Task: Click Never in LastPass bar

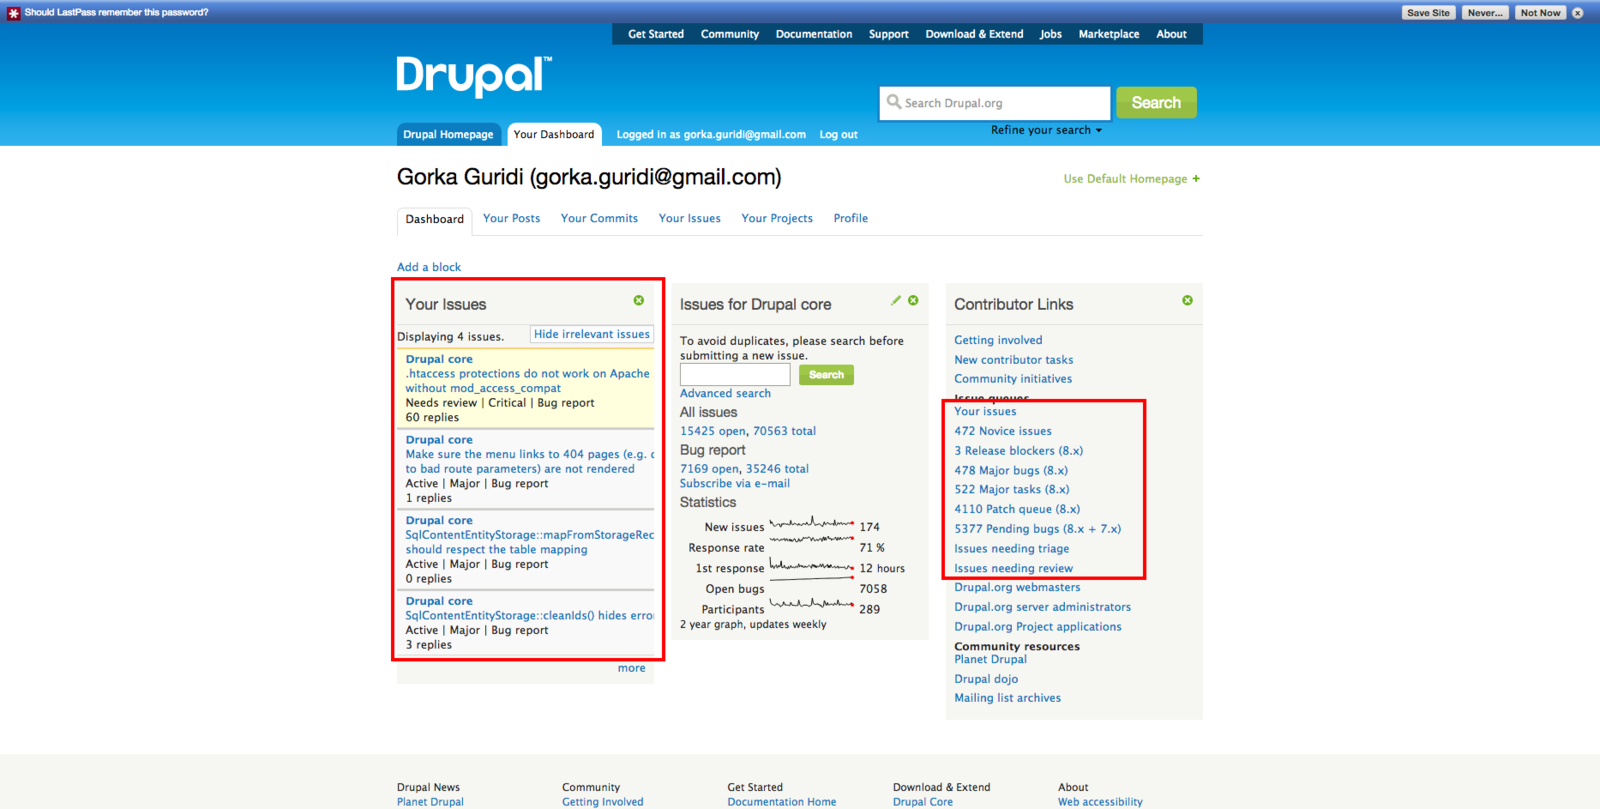Action: point(1485,13)
